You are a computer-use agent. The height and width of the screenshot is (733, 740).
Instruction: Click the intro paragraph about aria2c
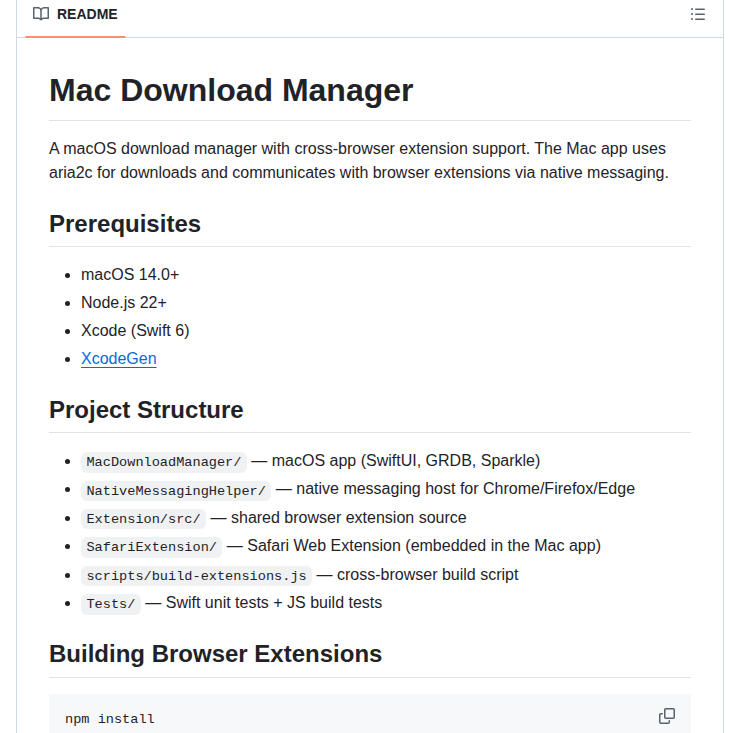359,160
